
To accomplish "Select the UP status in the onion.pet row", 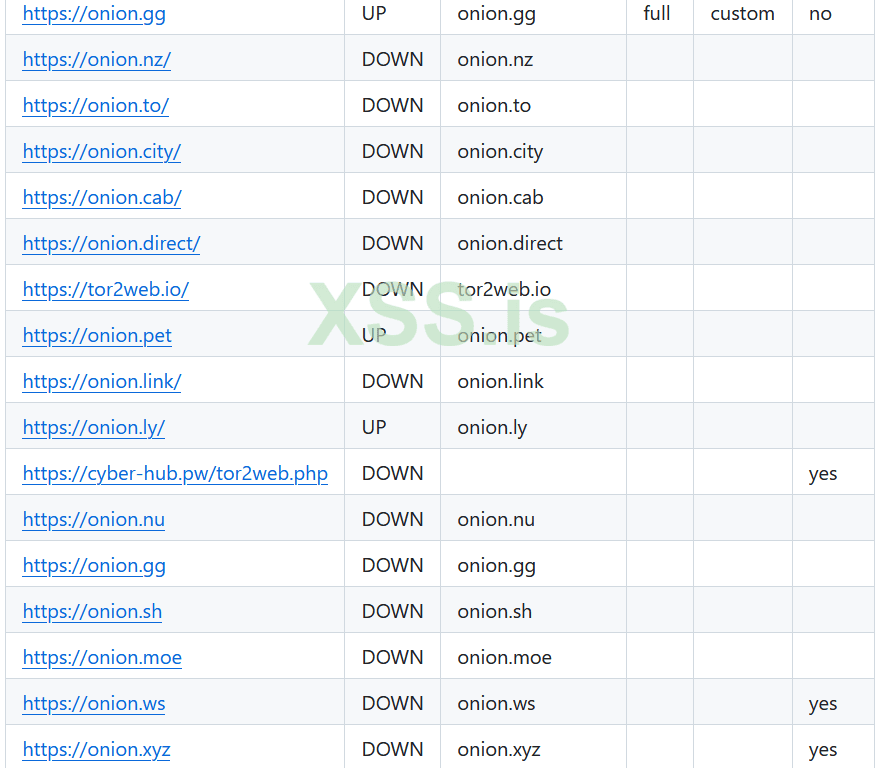I will 374,335.
